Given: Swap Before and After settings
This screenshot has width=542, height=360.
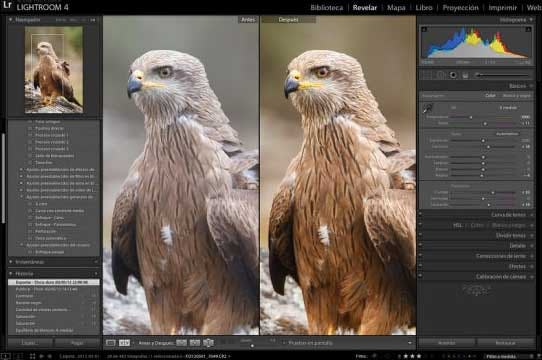Looking at the screenshot, I should click(x=208, y=343).
